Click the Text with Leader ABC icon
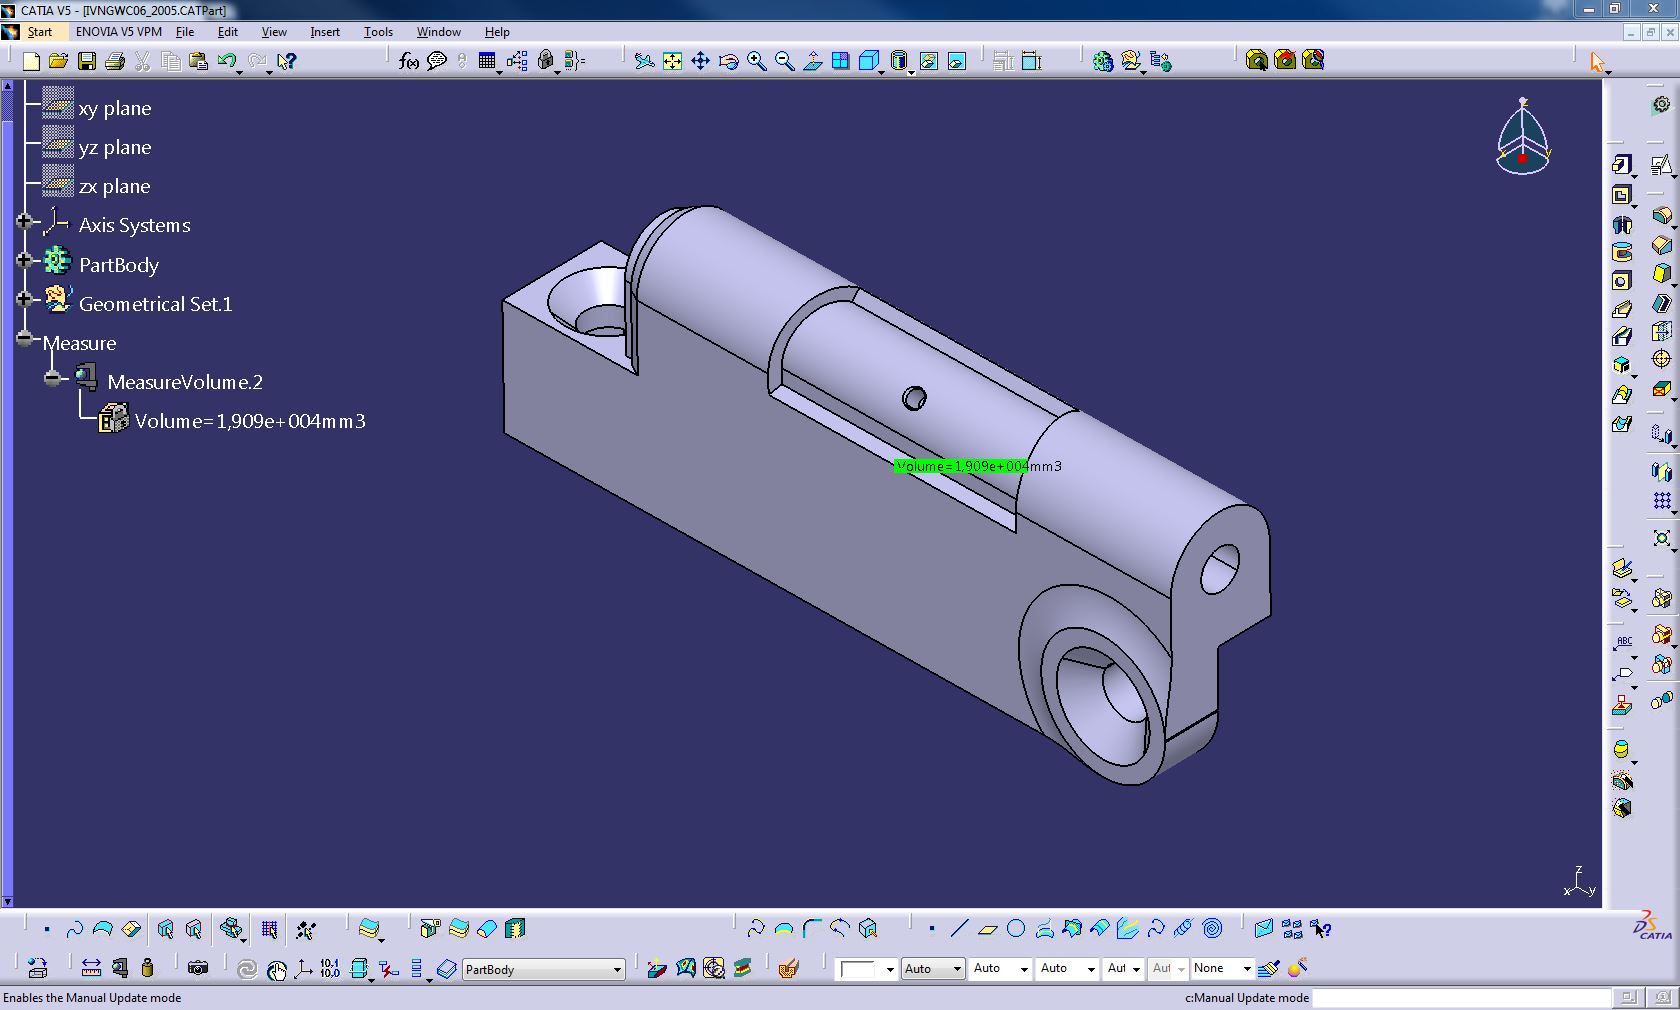 tap(1622, 642)
